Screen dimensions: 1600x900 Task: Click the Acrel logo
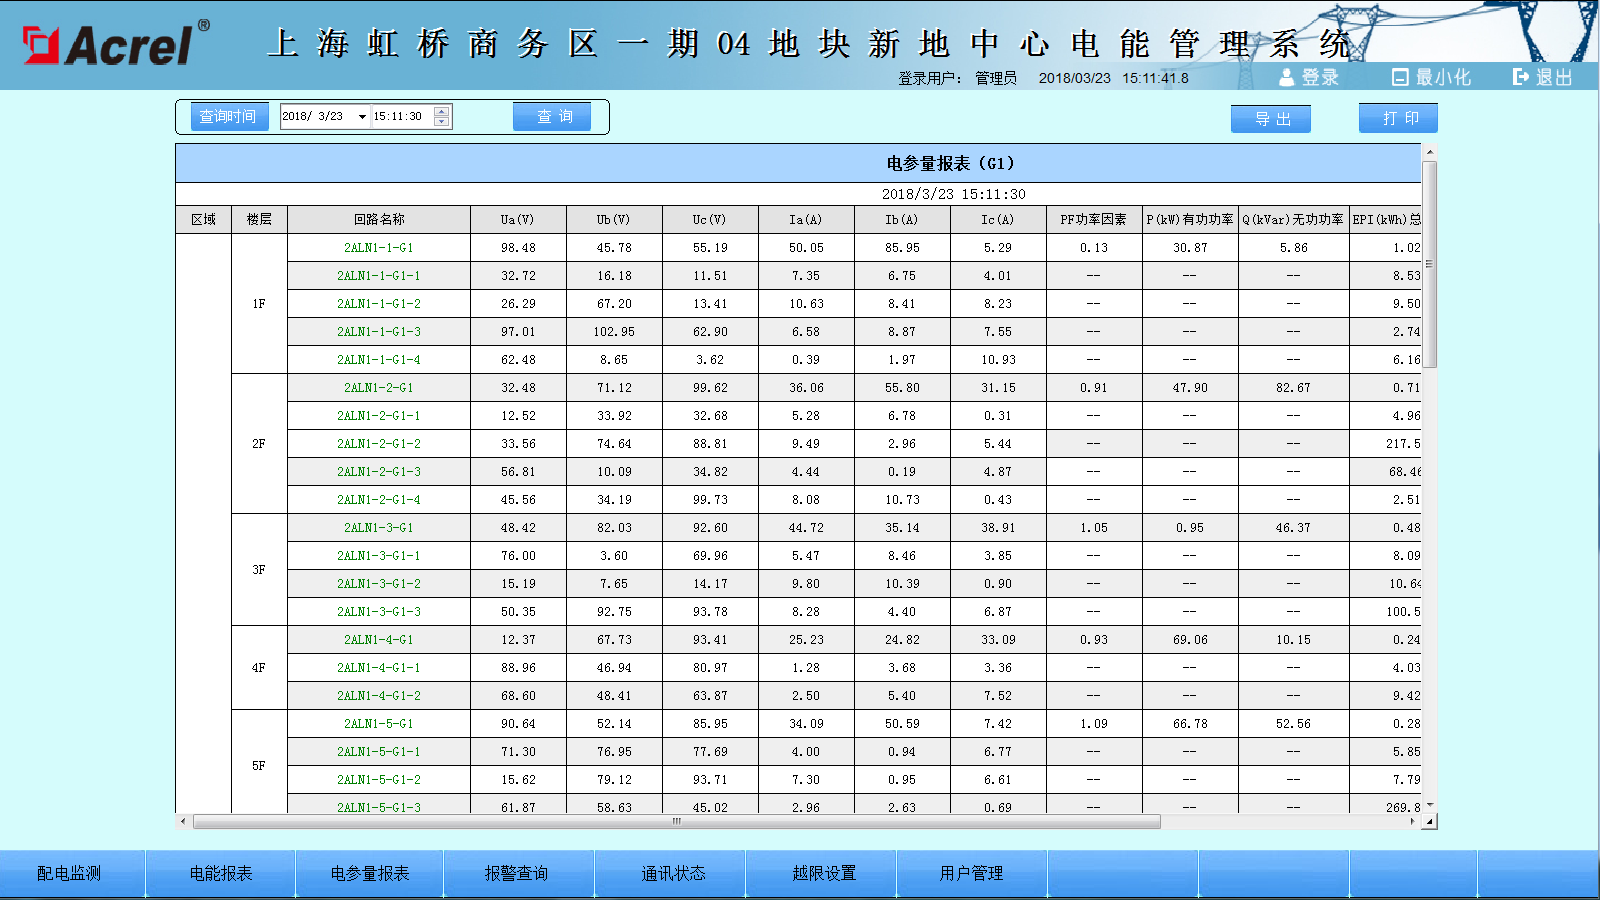116,44
